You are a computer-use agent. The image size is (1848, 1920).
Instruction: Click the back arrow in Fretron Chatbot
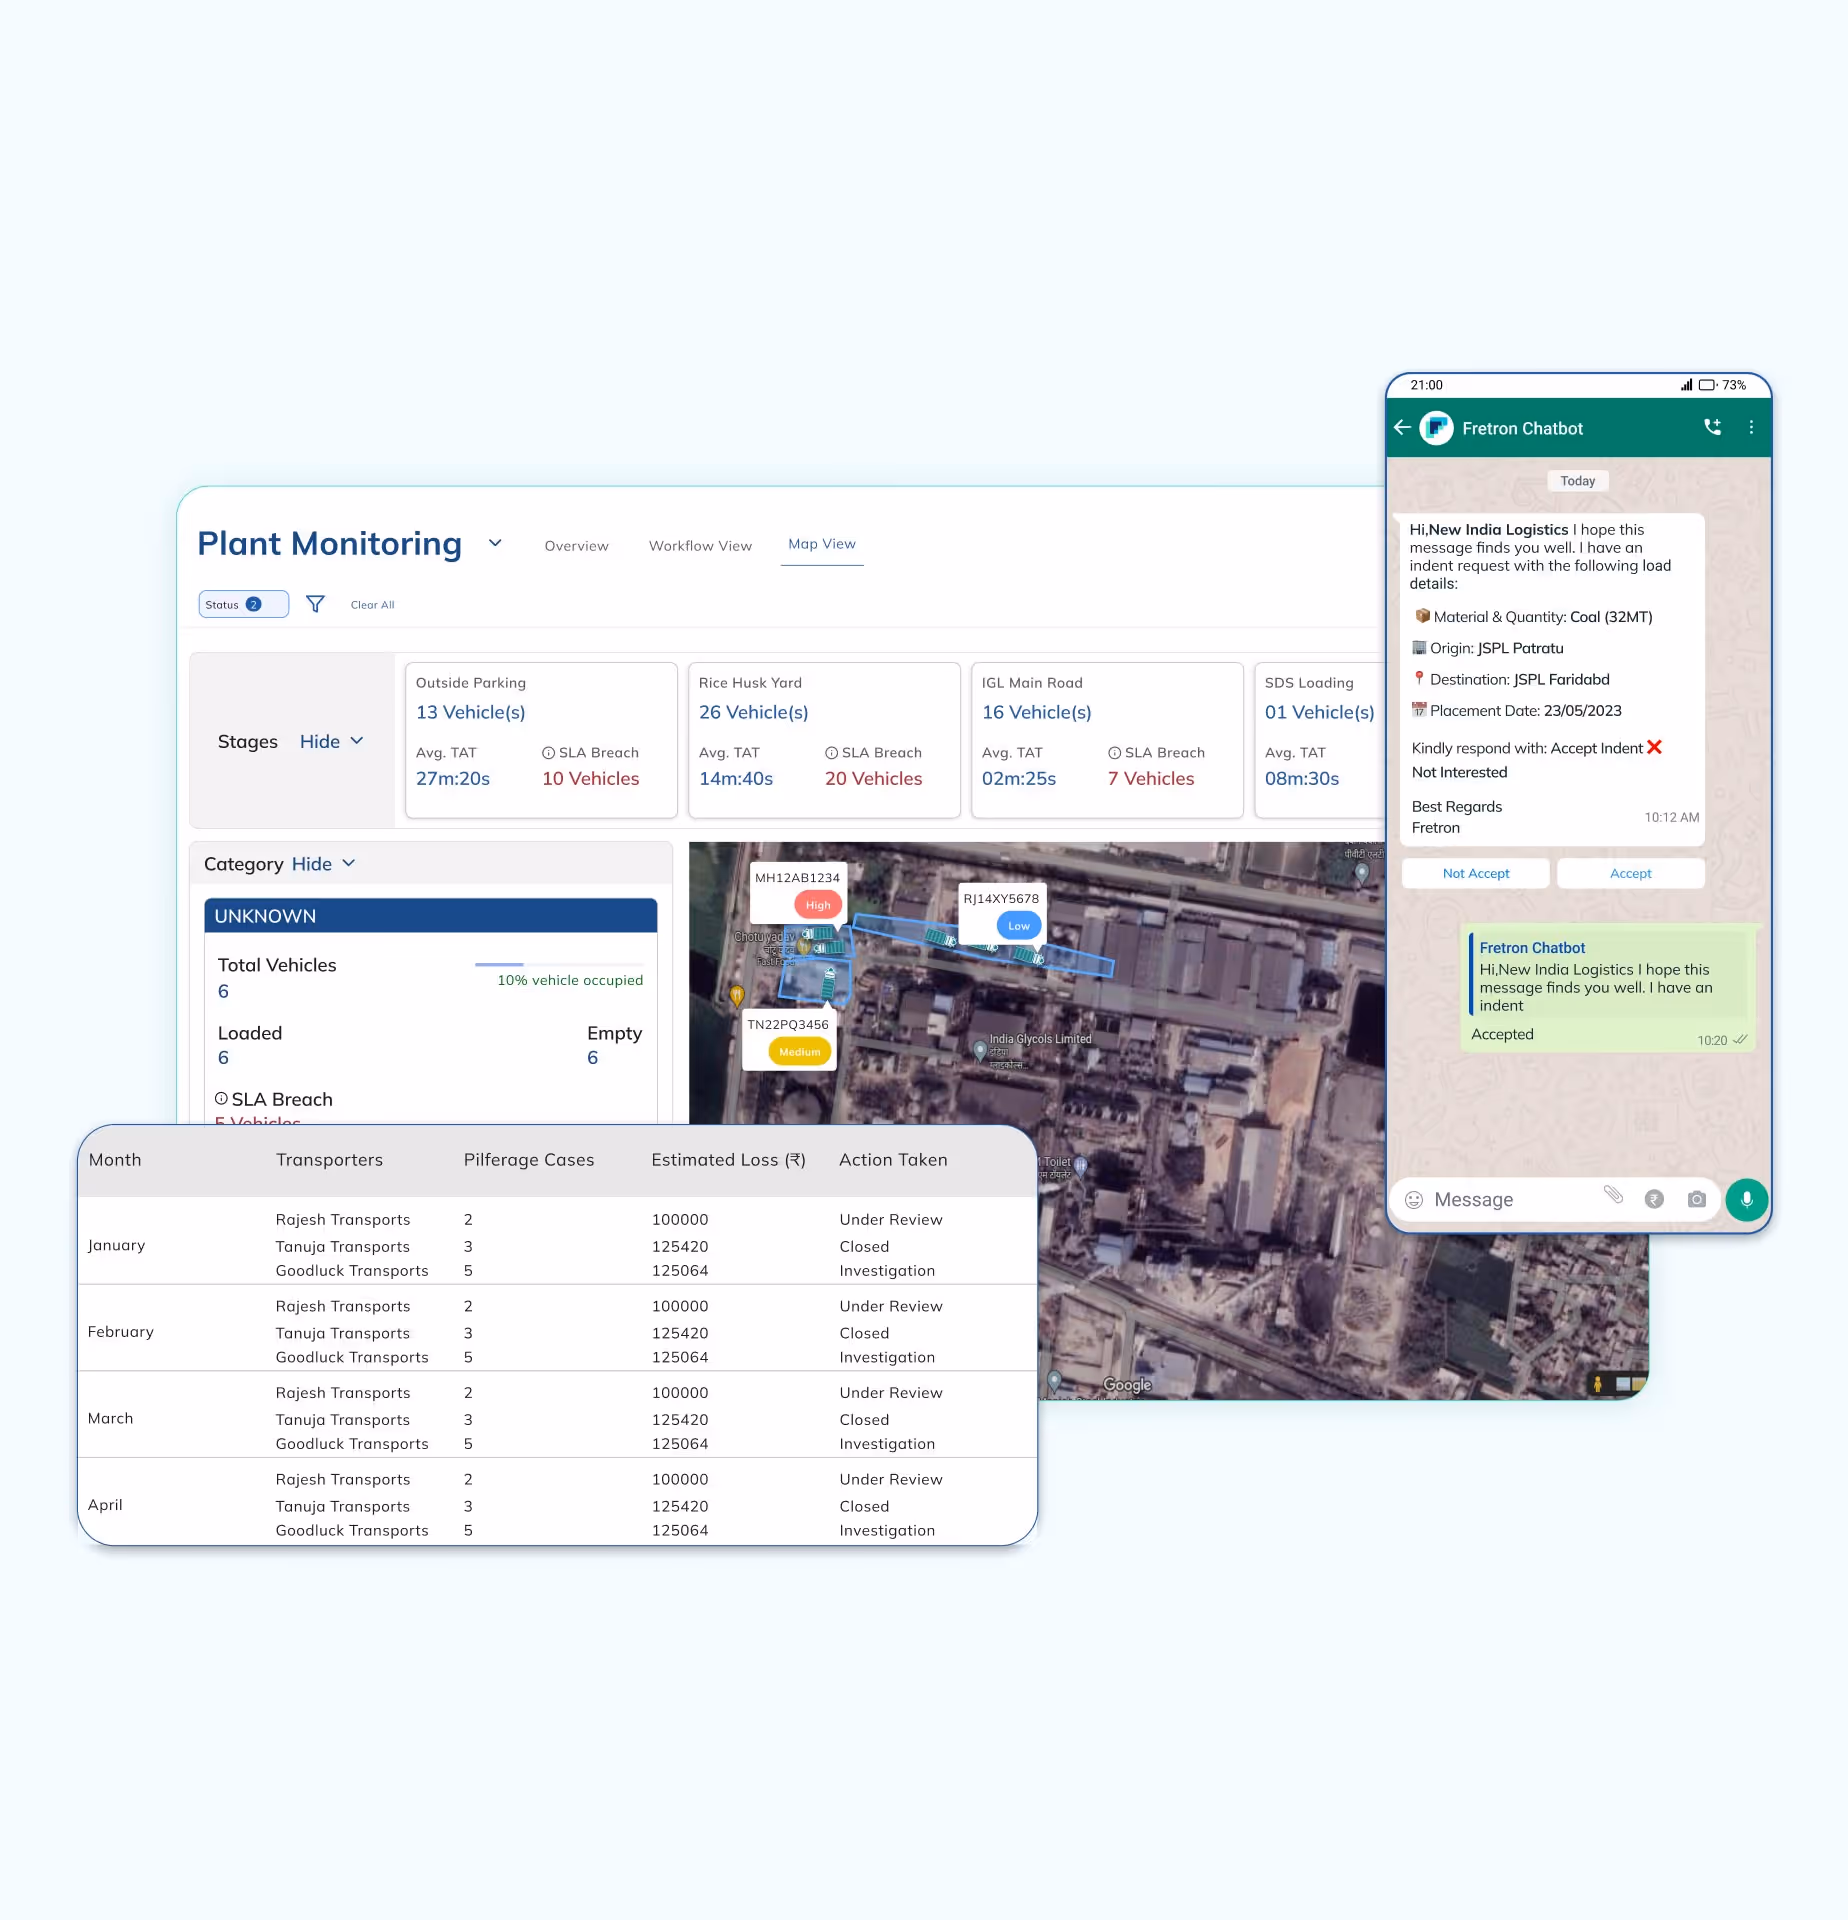click(x=1402, y=428)
